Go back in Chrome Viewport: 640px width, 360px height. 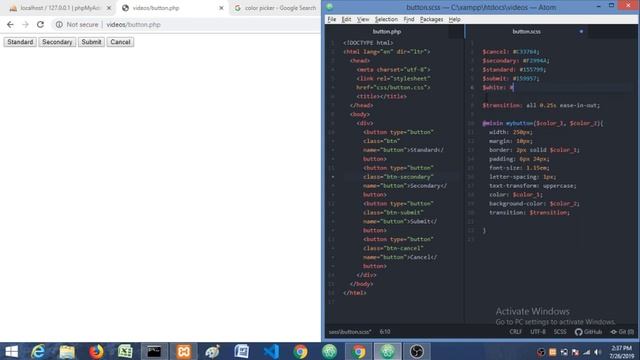click(10, 24)
